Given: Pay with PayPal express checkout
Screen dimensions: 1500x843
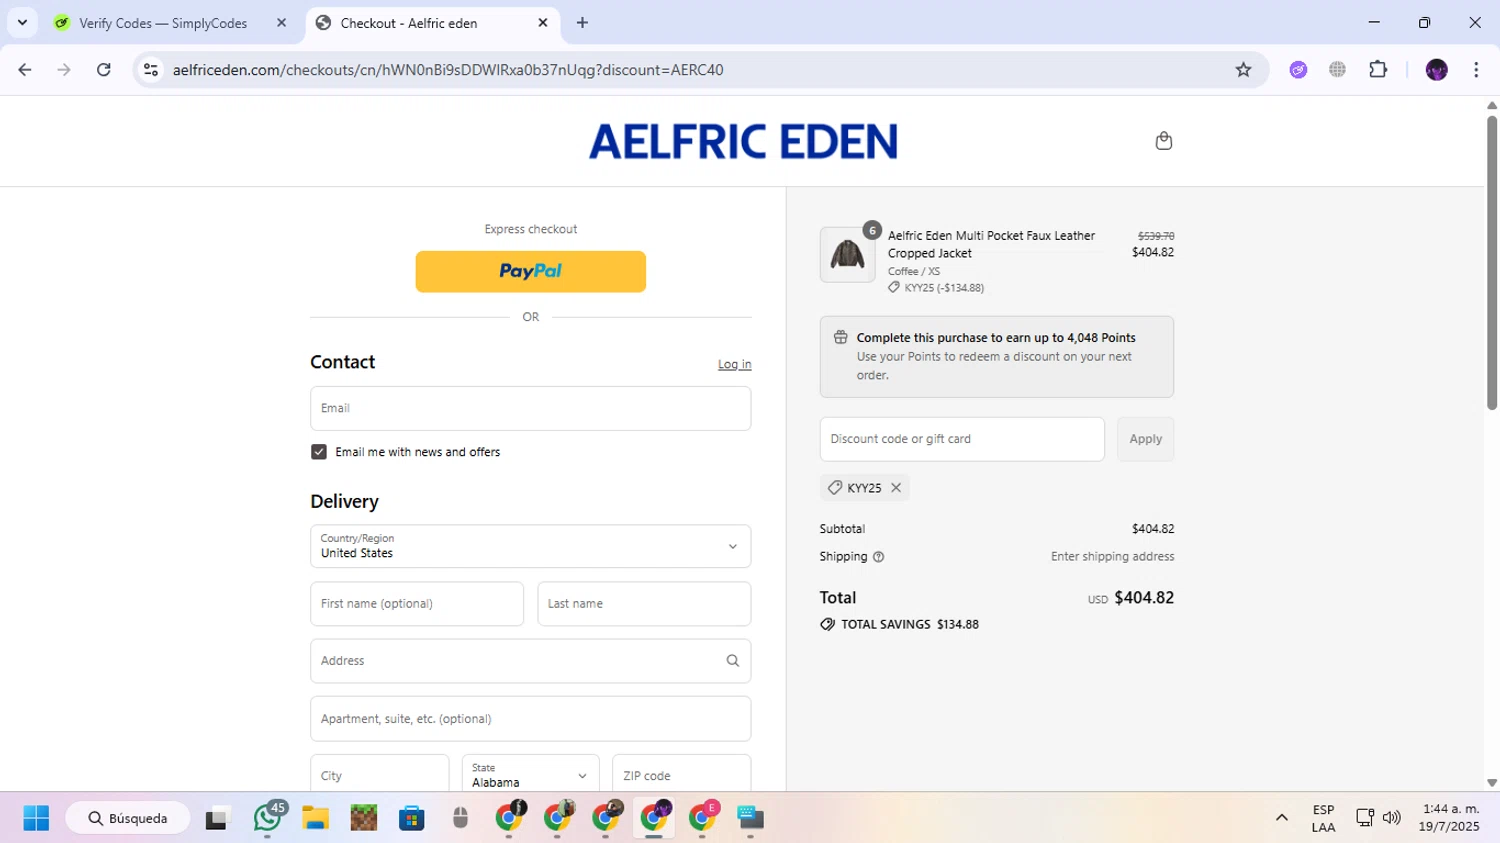Looking at the screenshot, I should [x=530, y=272].
